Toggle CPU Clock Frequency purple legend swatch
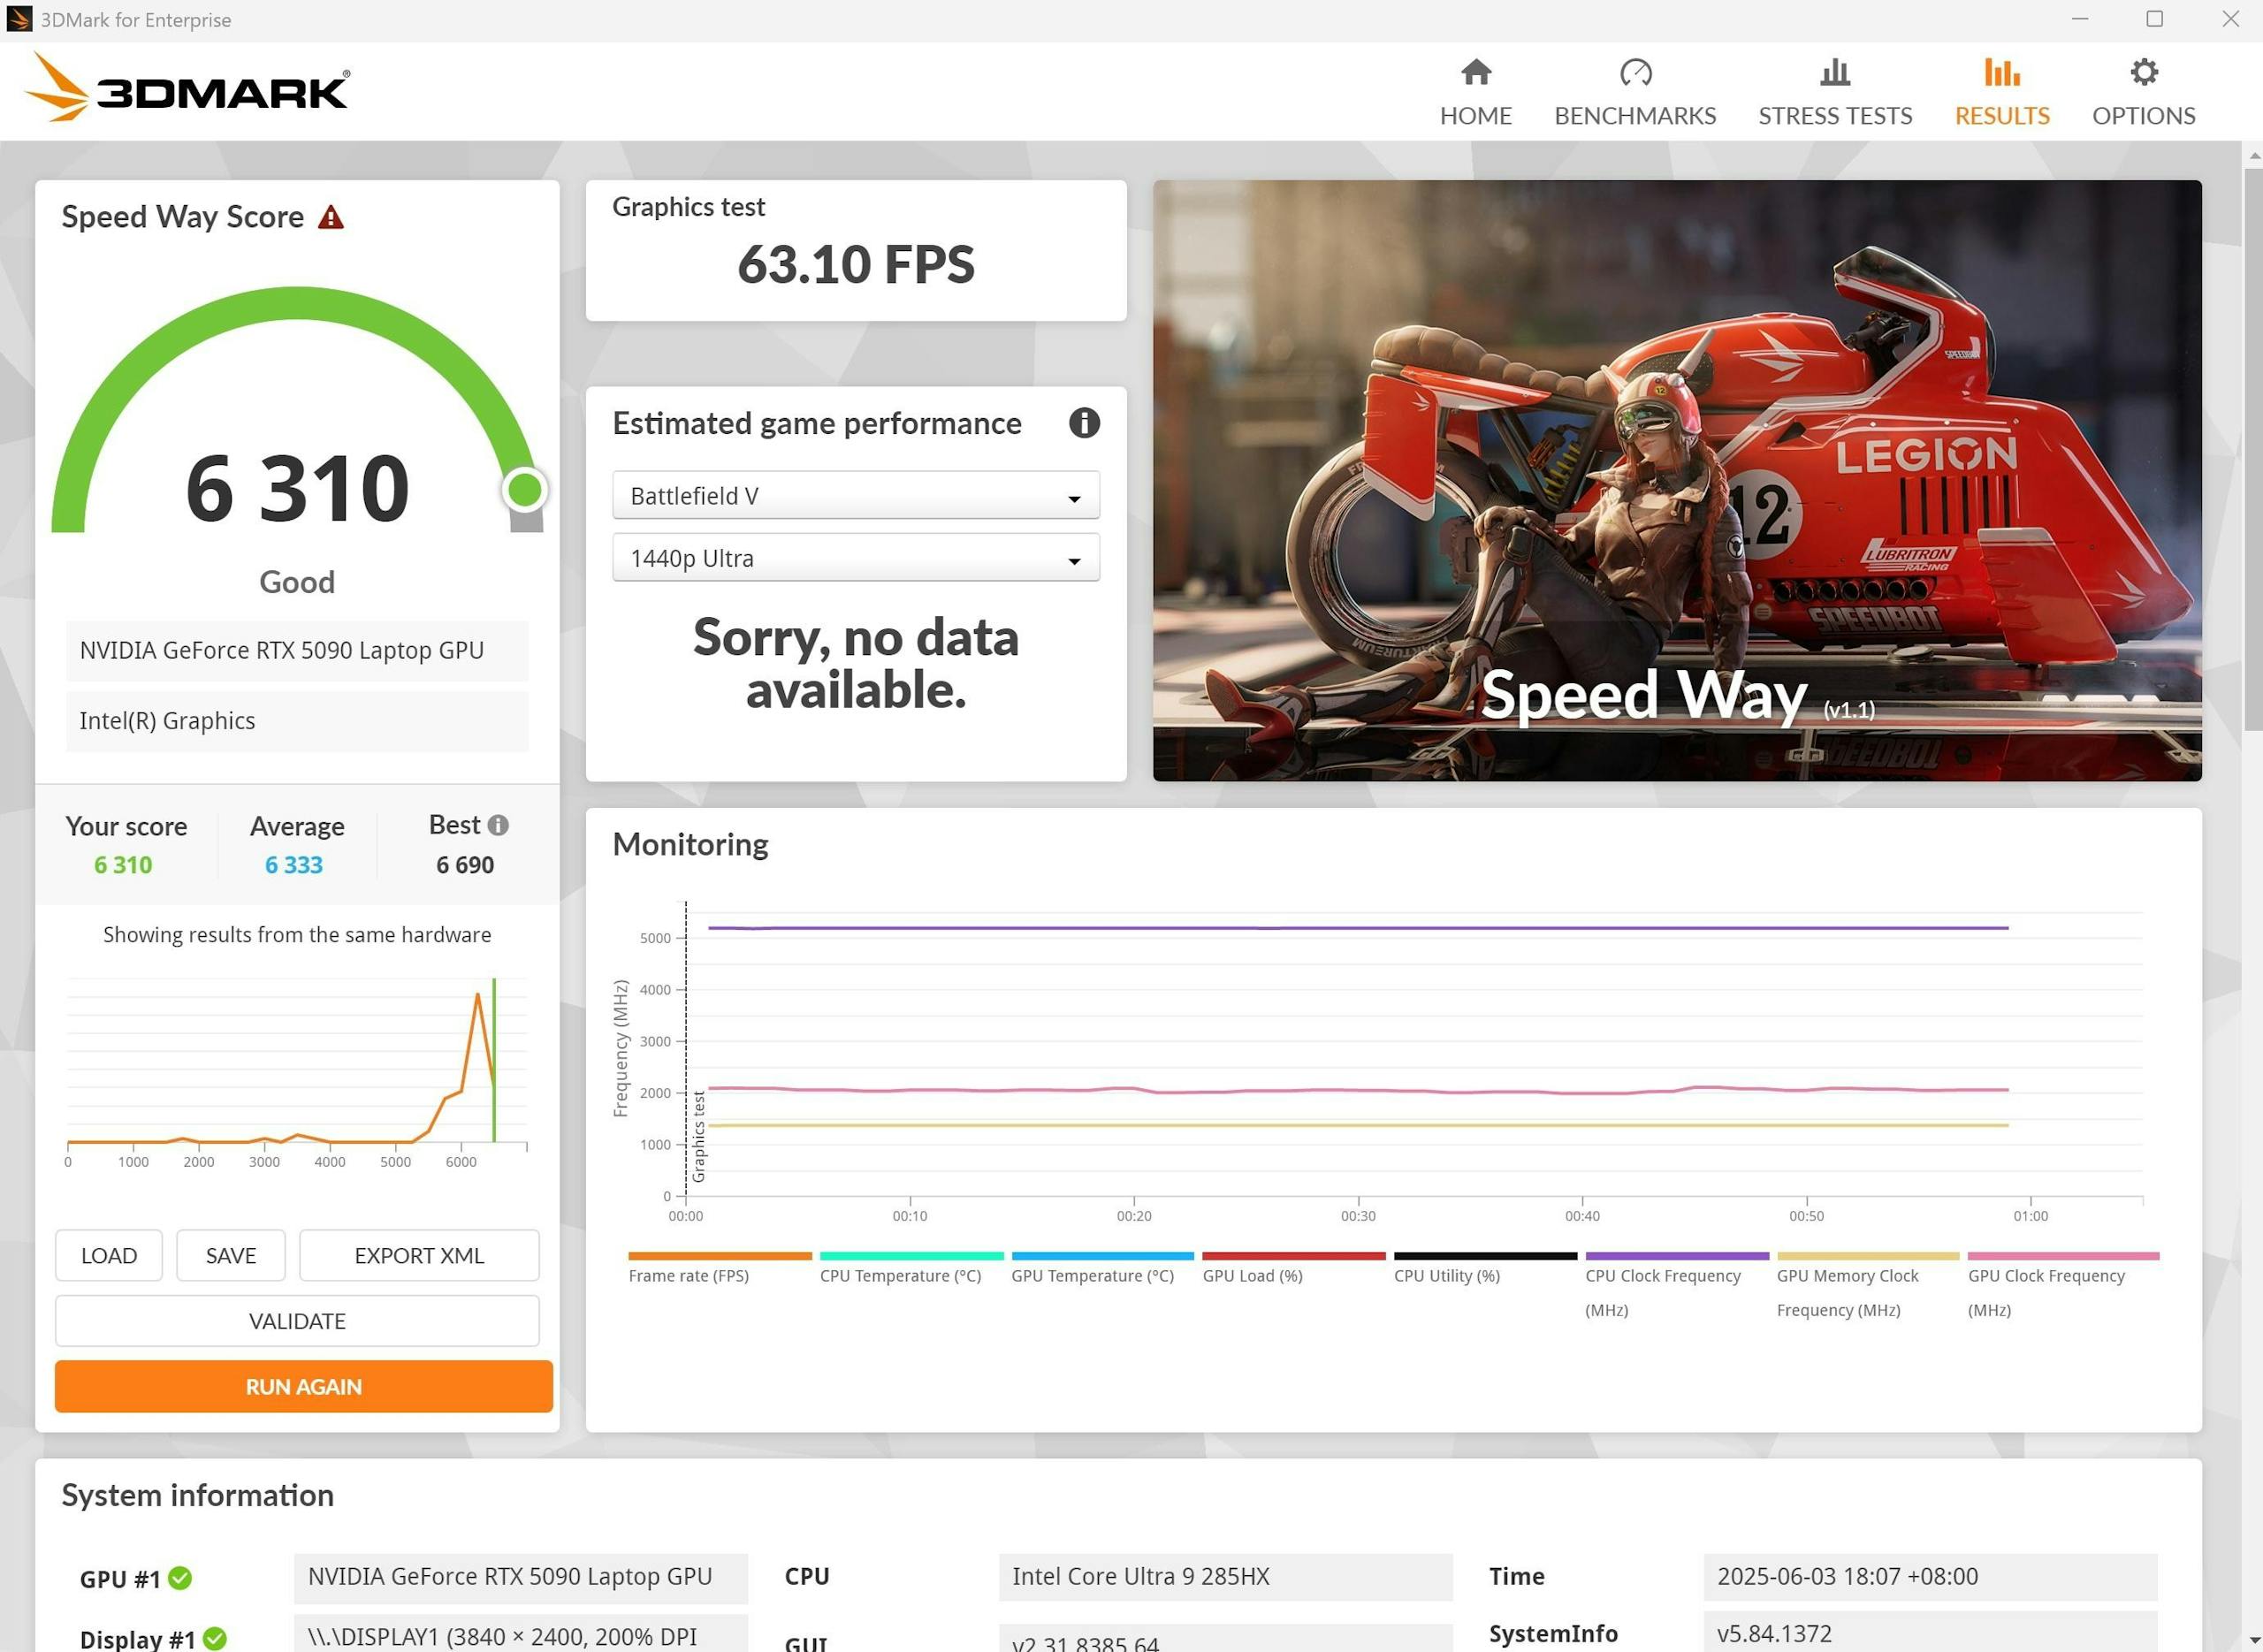2263x1652 pixels. coord(1677,1256)
